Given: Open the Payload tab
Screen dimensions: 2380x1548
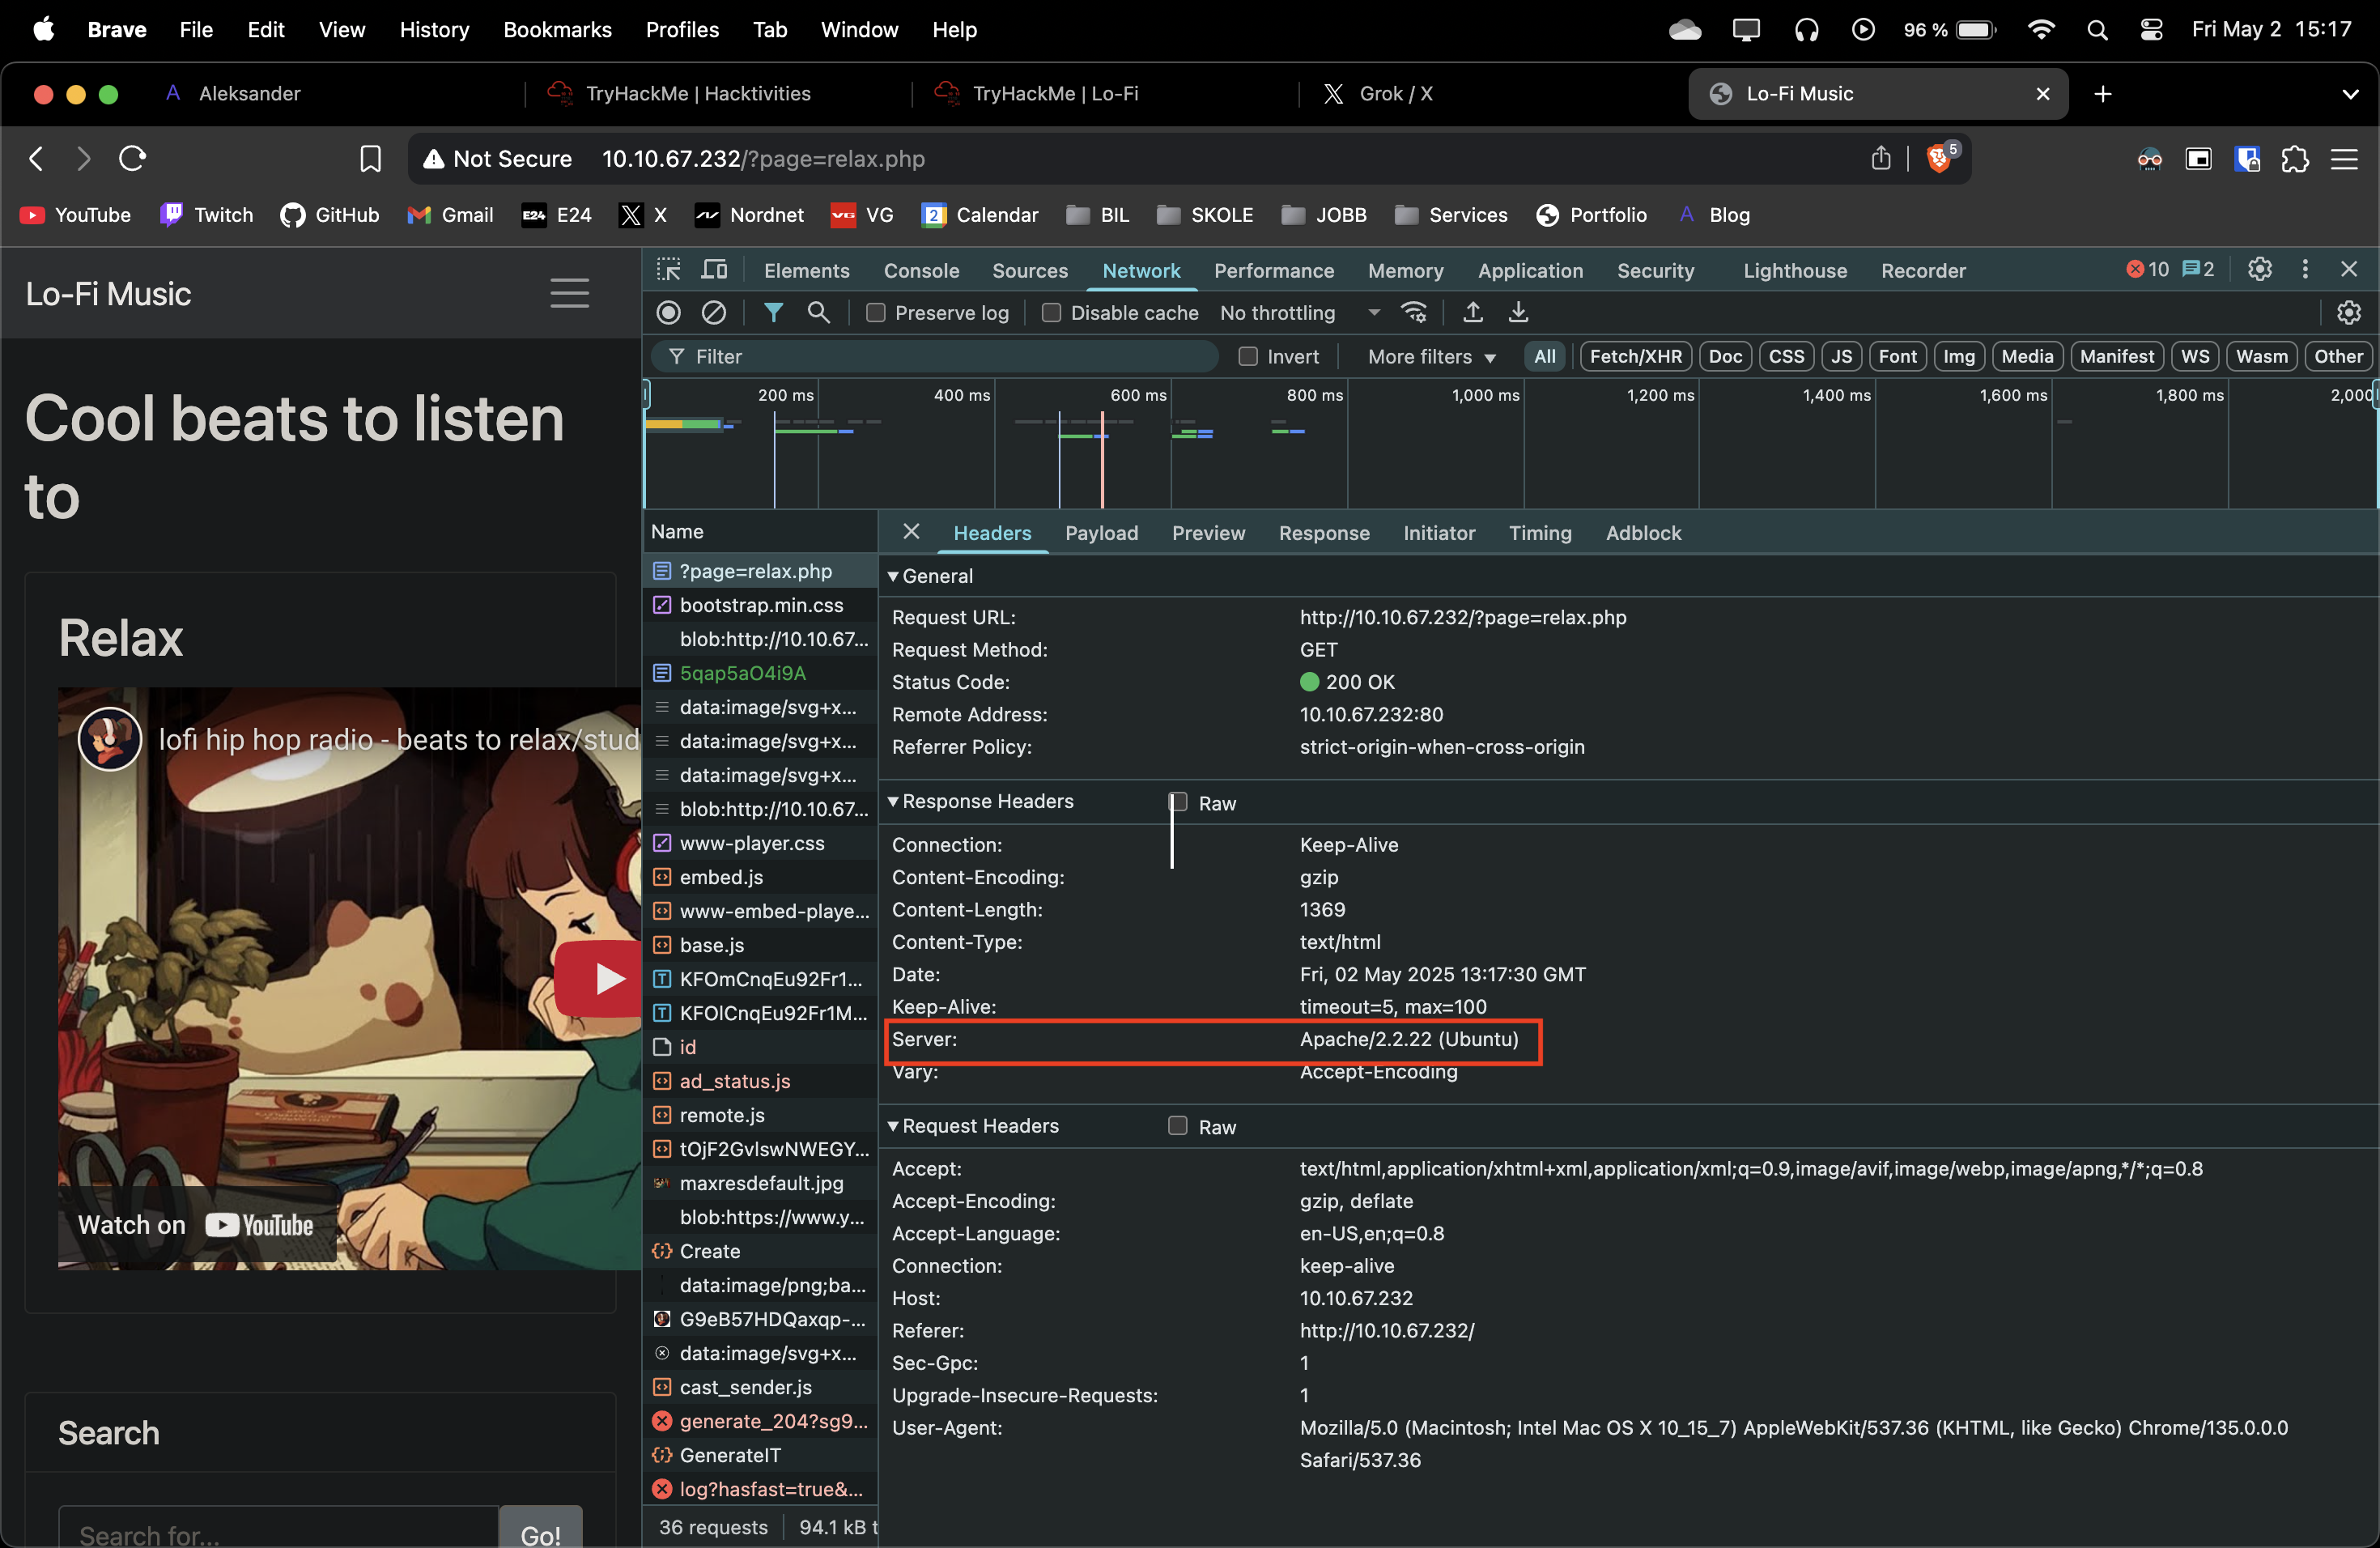Looking at the screenshot, I should [x=1101, y=533].
